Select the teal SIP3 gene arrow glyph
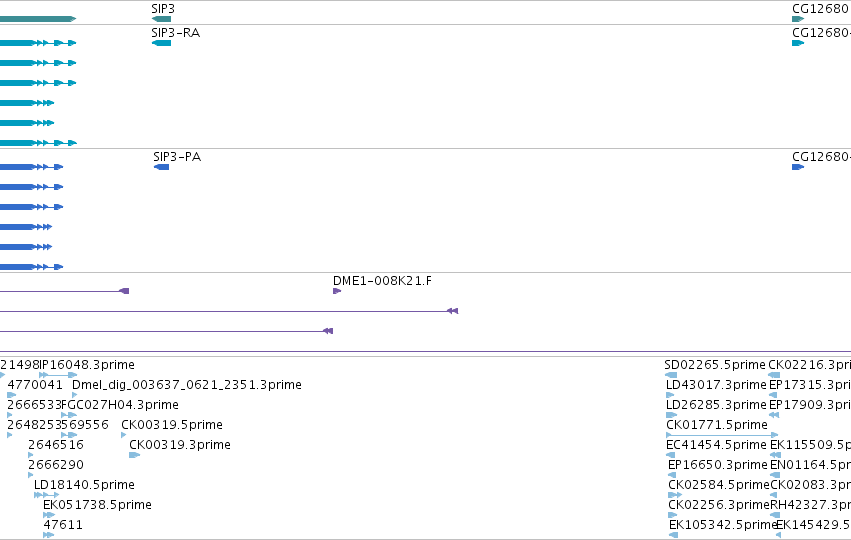Screen dimensions: 851x540 (161, 19)
